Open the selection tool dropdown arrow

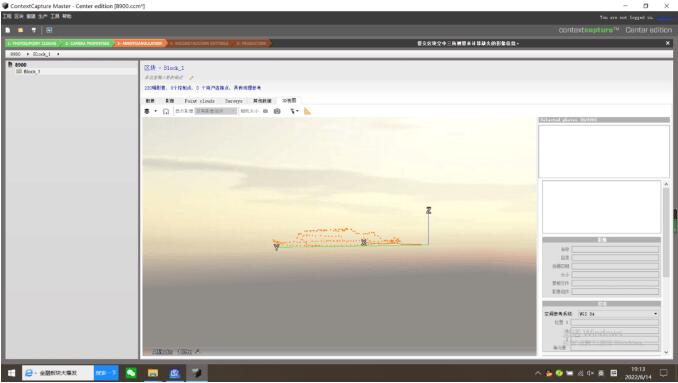click(x=298, y=112)
